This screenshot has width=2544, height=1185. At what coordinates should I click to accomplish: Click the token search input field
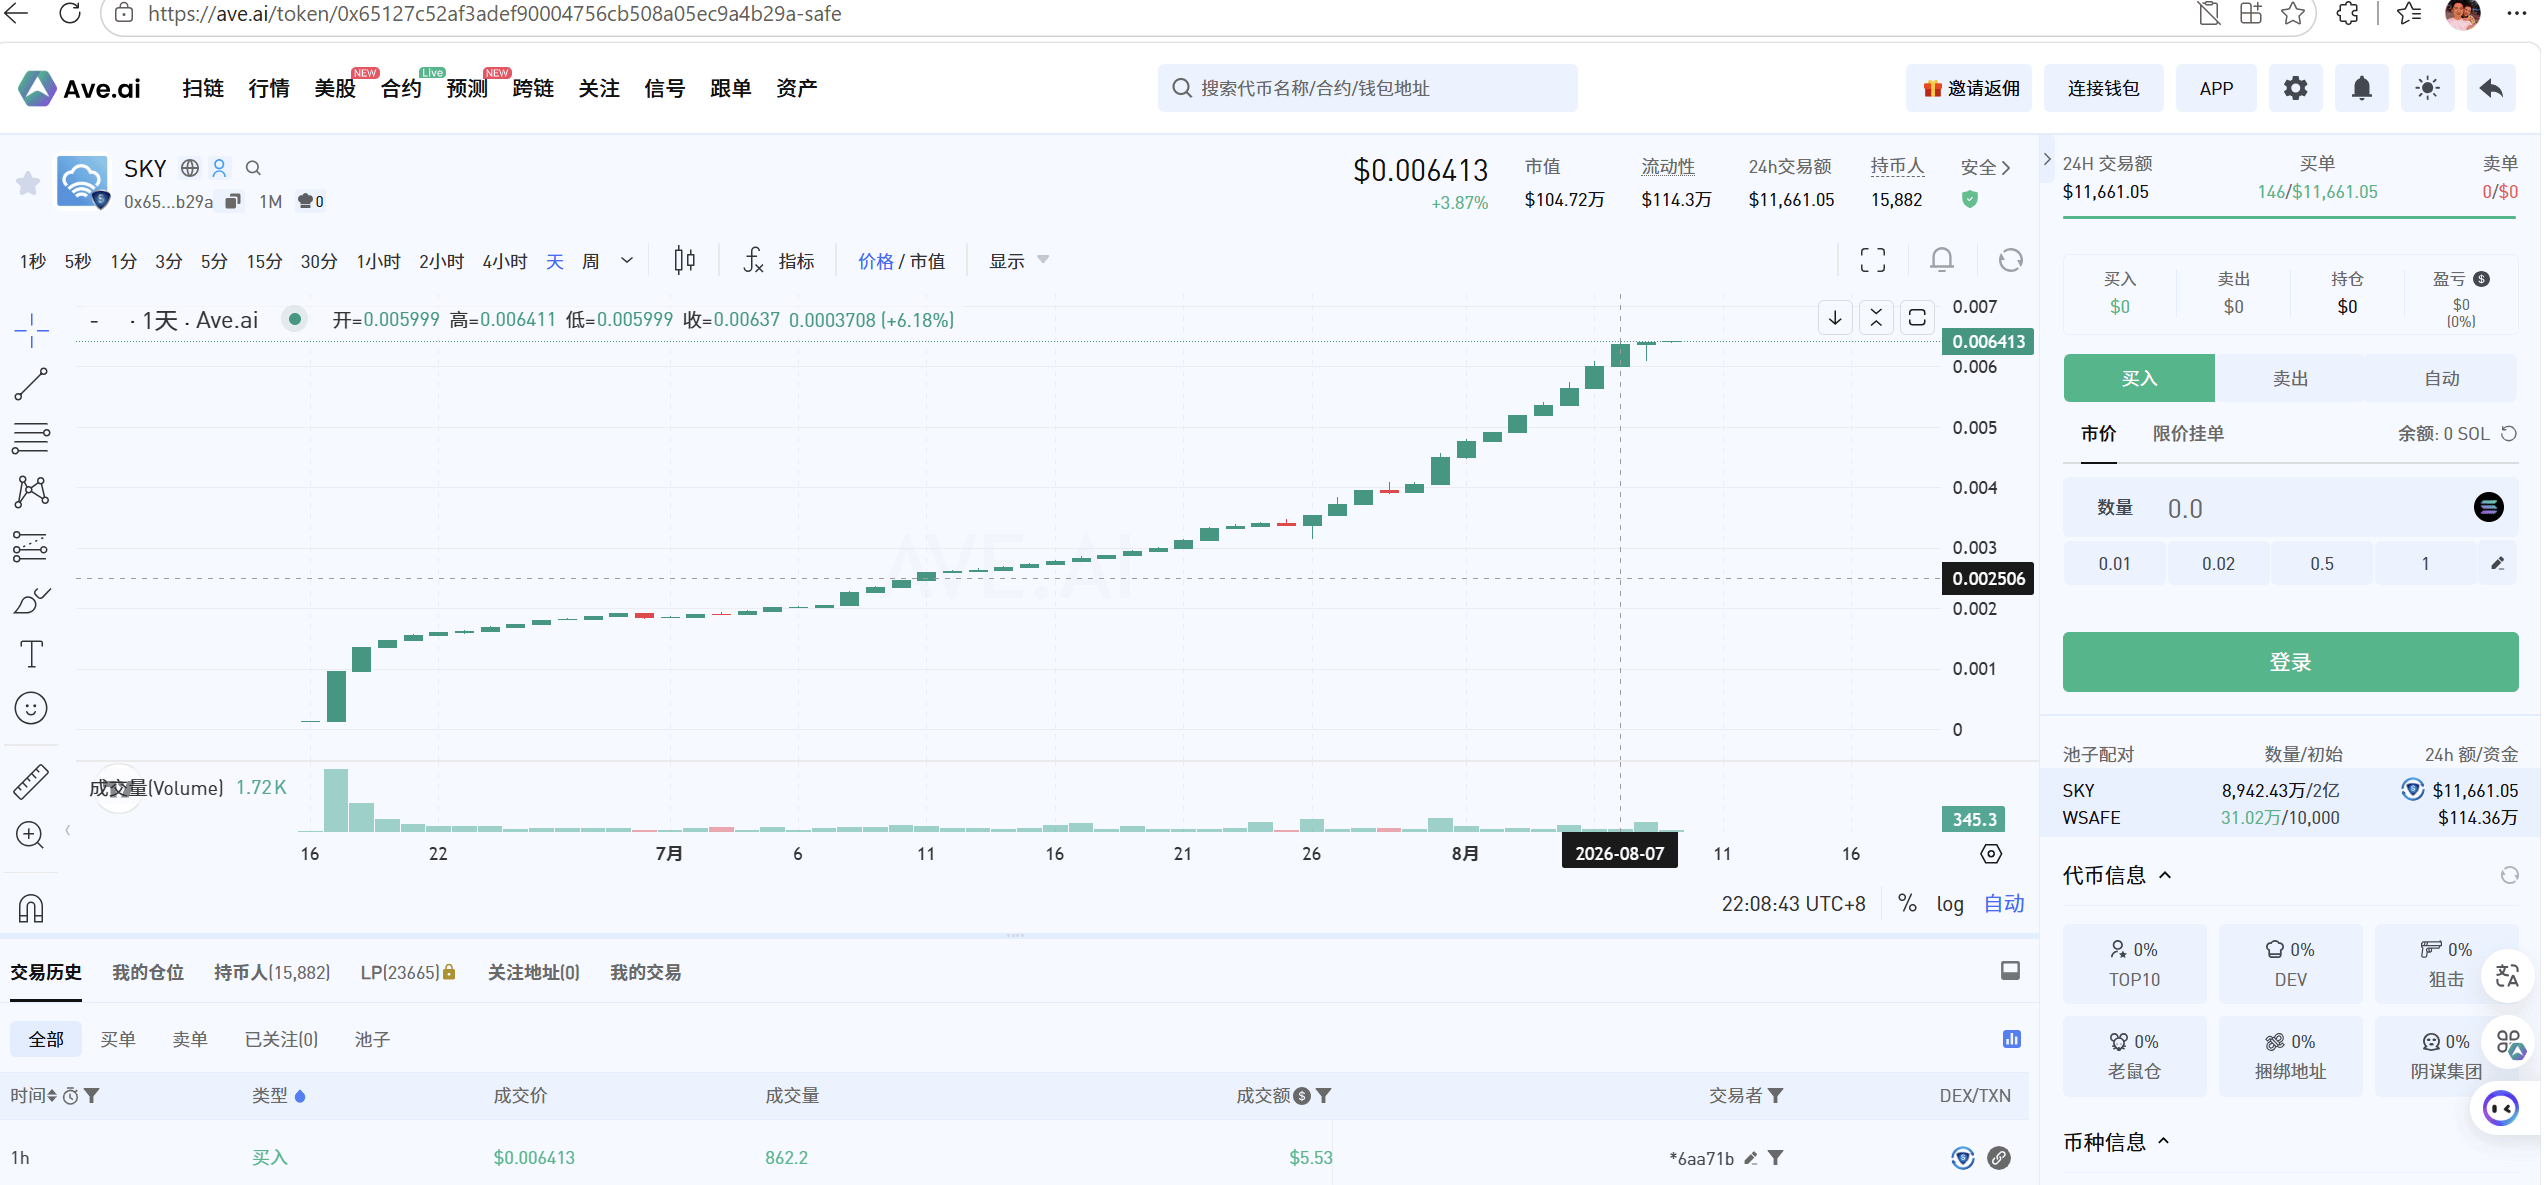[1367, 88]
